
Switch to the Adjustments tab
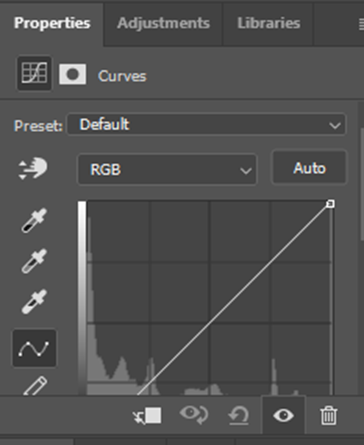[x=163, y=23]
